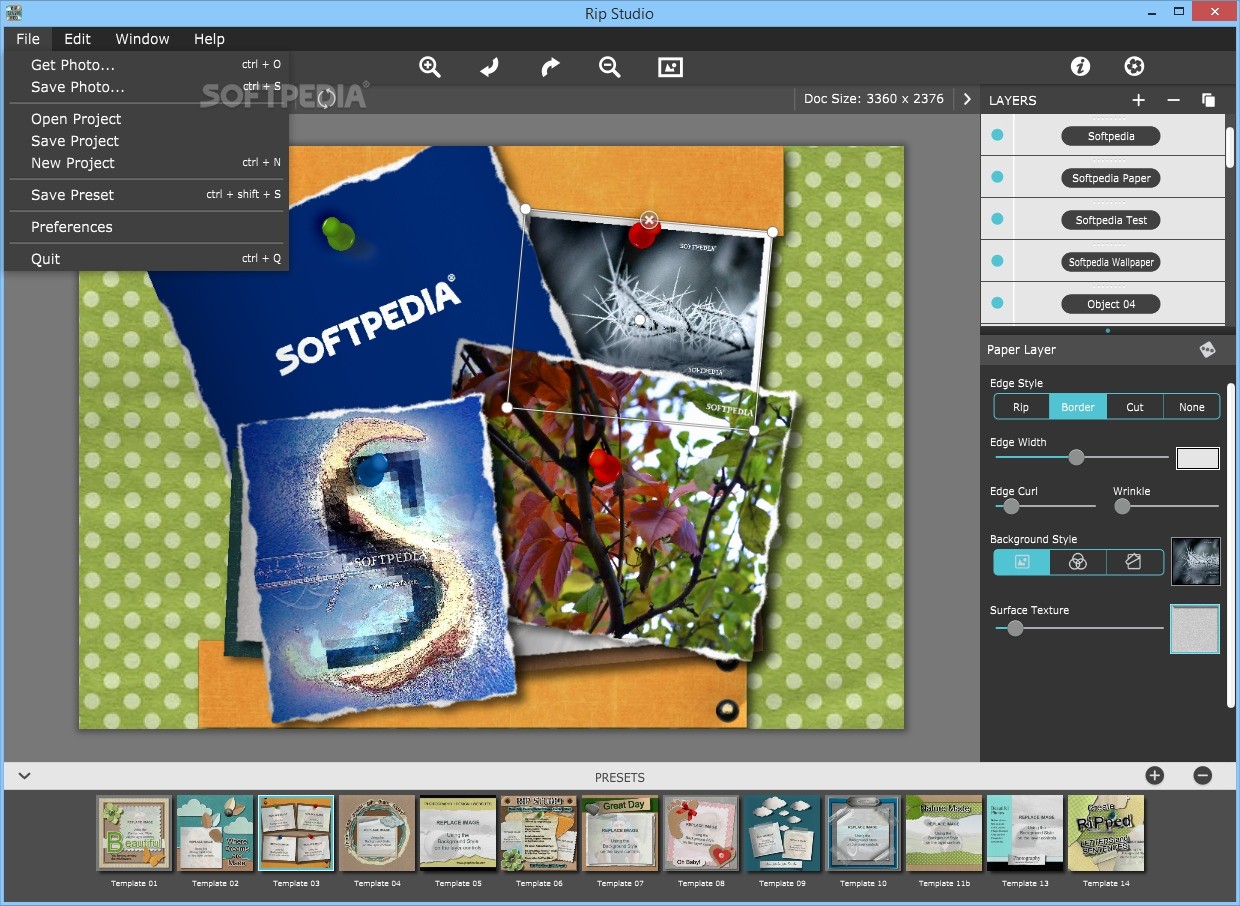This screenshot has width=1240, height=906.
Task: Click the Layers panel scrollbar
Action: [1231, 148]
